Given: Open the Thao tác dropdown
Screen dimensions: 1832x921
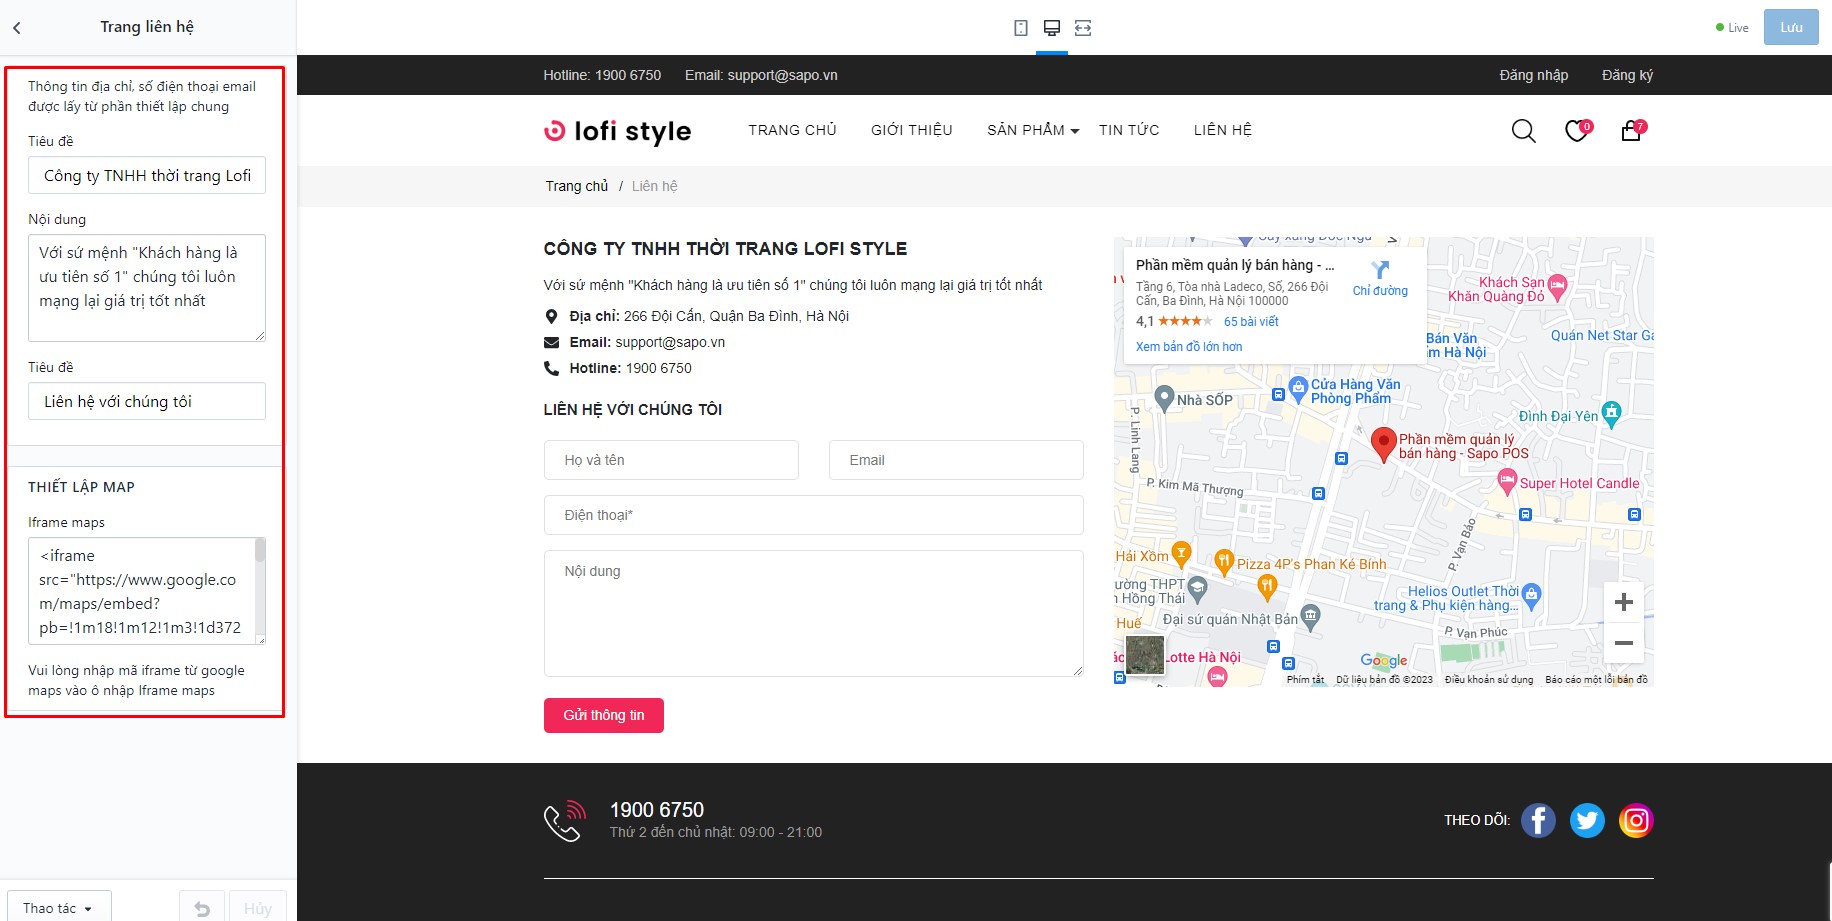Looking at the screenshot, I should (59, 907).
